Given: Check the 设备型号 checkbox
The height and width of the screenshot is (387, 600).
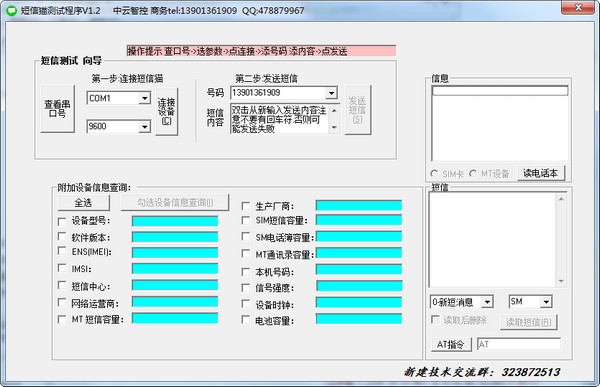Looking at the screenshot, I should (62, 222).
